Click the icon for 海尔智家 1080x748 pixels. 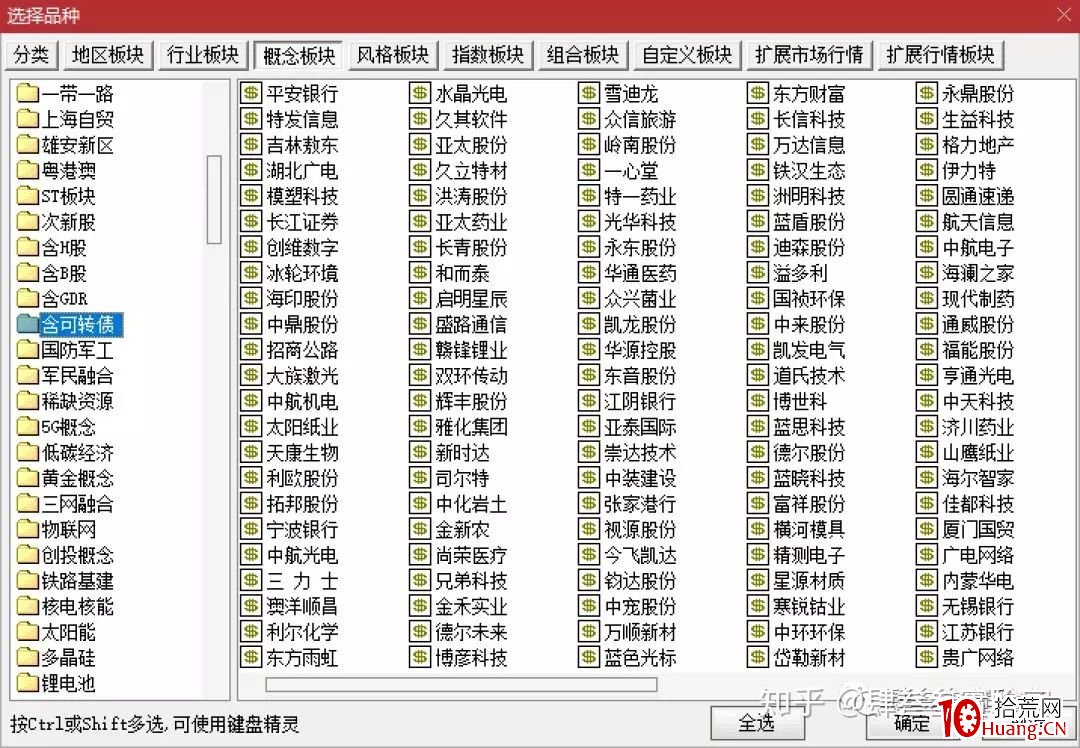926,478
